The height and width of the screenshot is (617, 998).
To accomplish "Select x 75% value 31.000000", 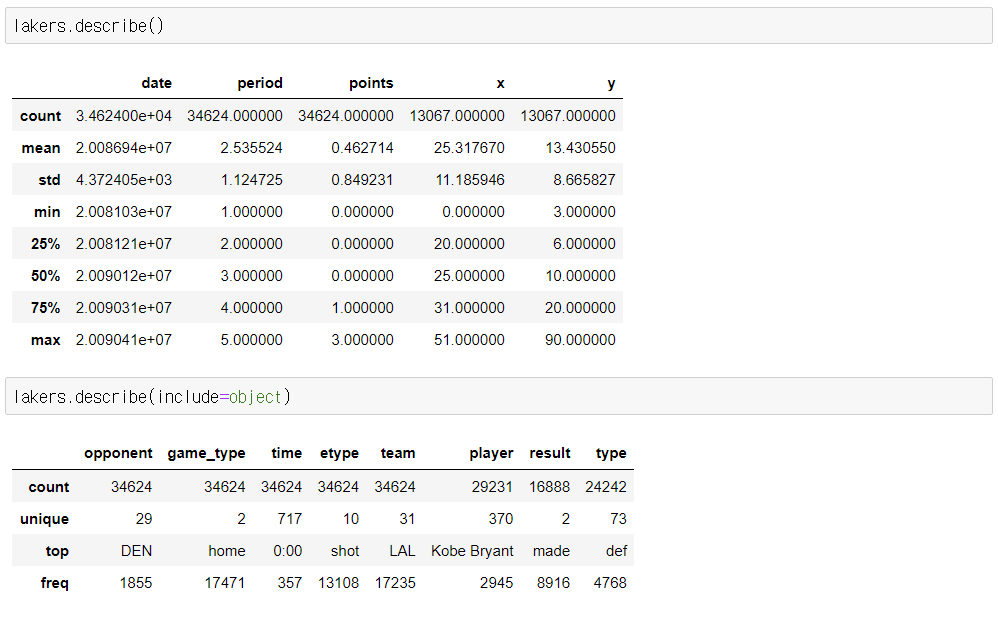I will [x=469, y=308].
